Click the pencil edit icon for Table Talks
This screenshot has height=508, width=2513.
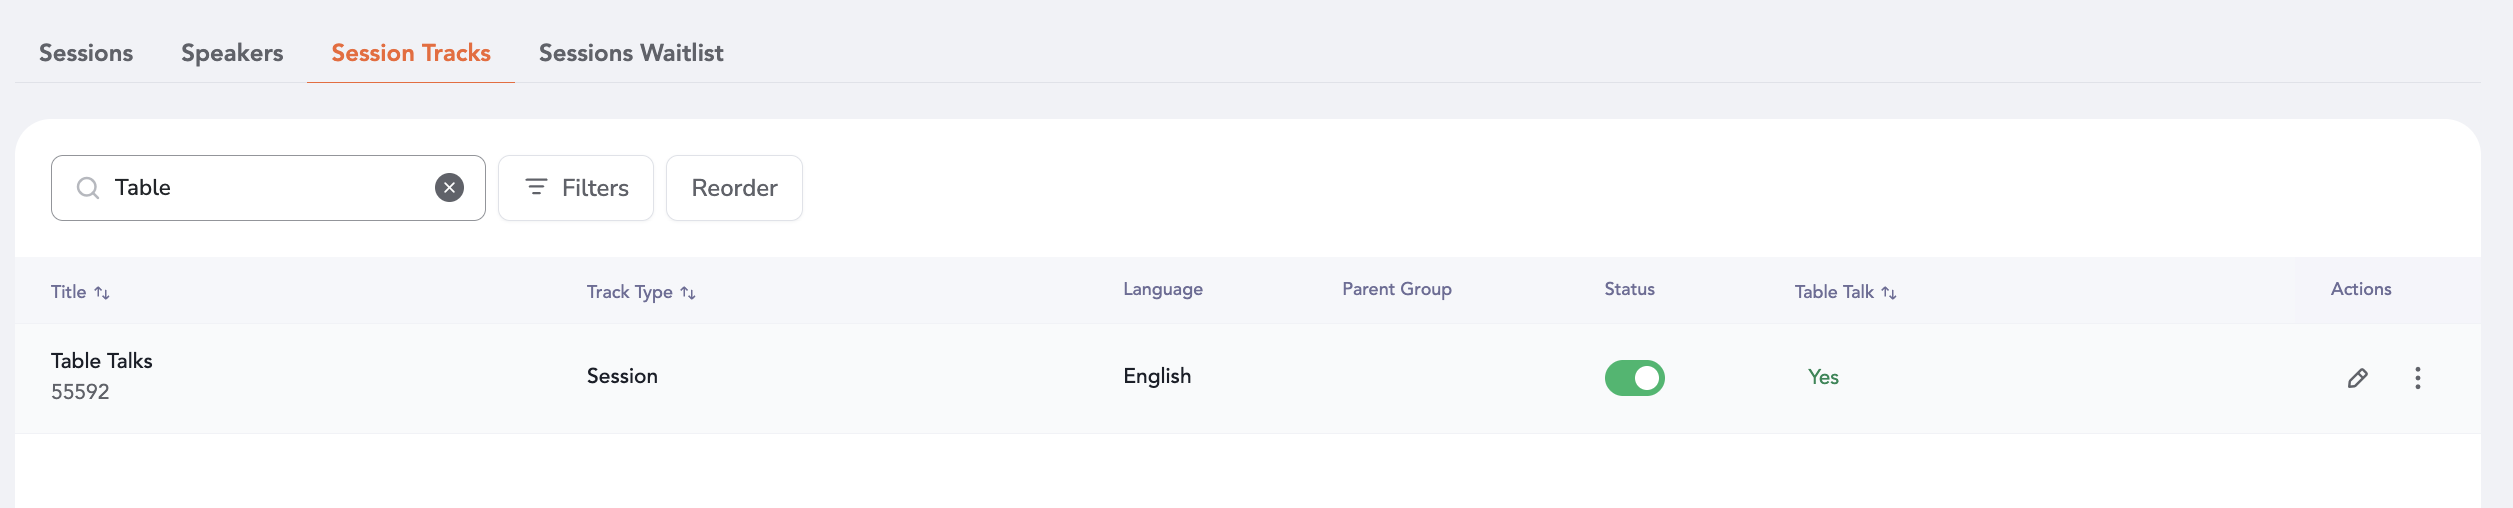click(x=2357, y=378)
